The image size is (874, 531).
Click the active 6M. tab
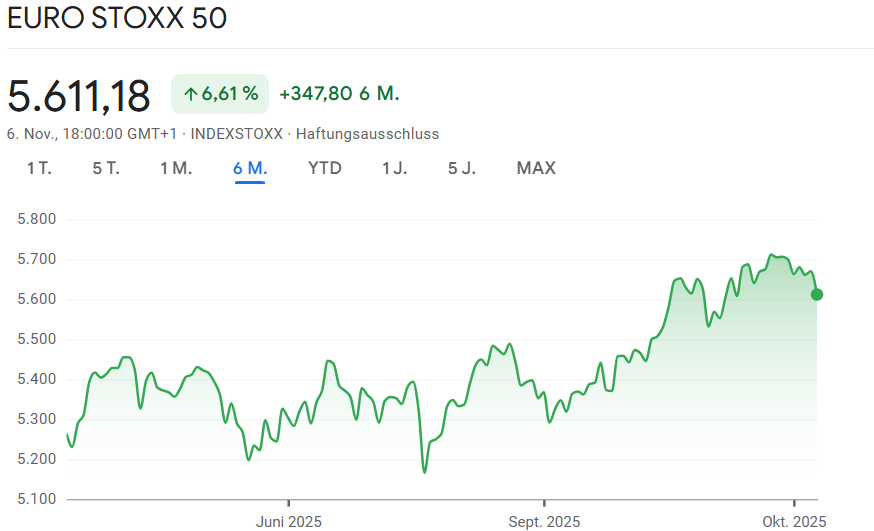pyautogui.click(x=250, y=168)
